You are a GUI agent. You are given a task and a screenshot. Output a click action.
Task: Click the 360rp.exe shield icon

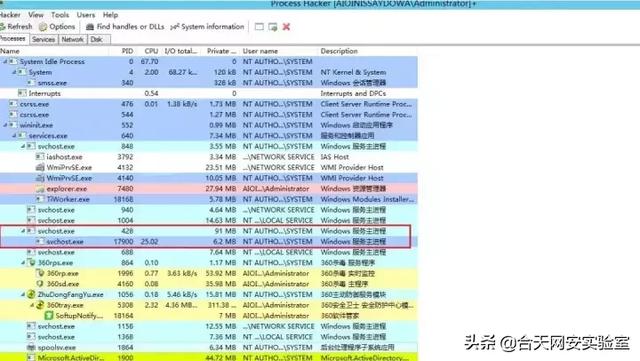pyautogui.click(x=40, y=273)
